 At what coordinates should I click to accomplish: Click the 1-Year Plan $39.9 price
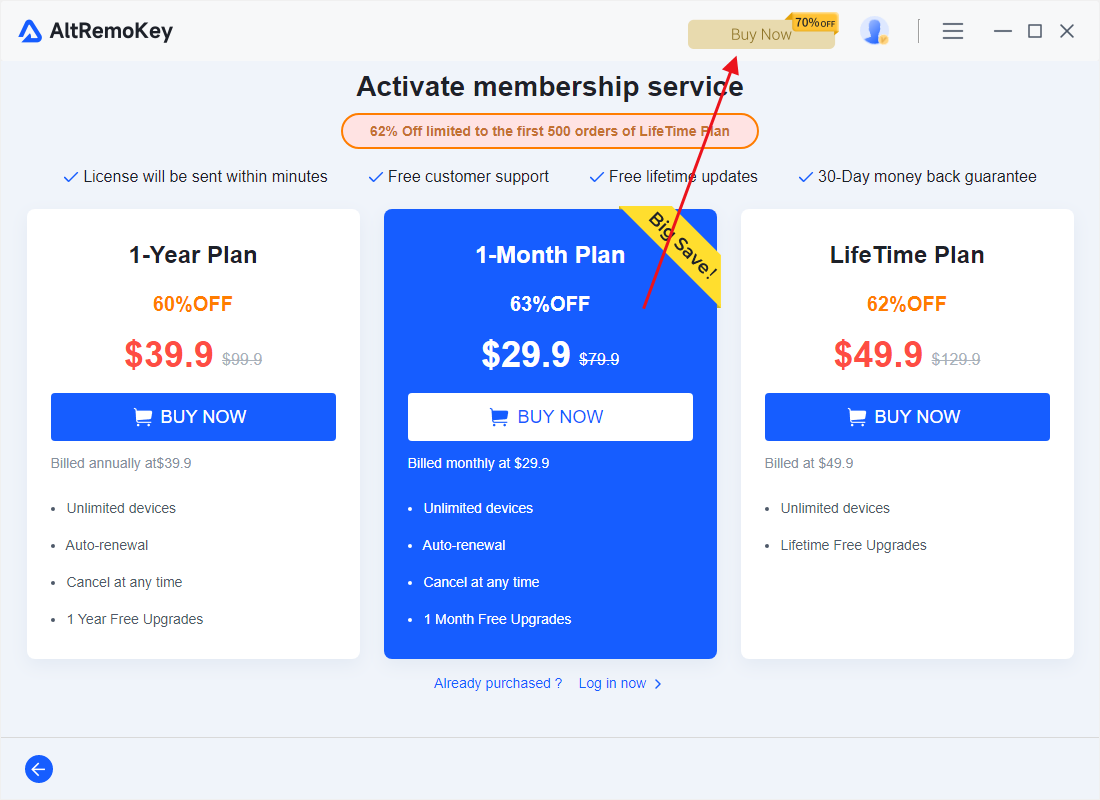(x=169, y=354)
